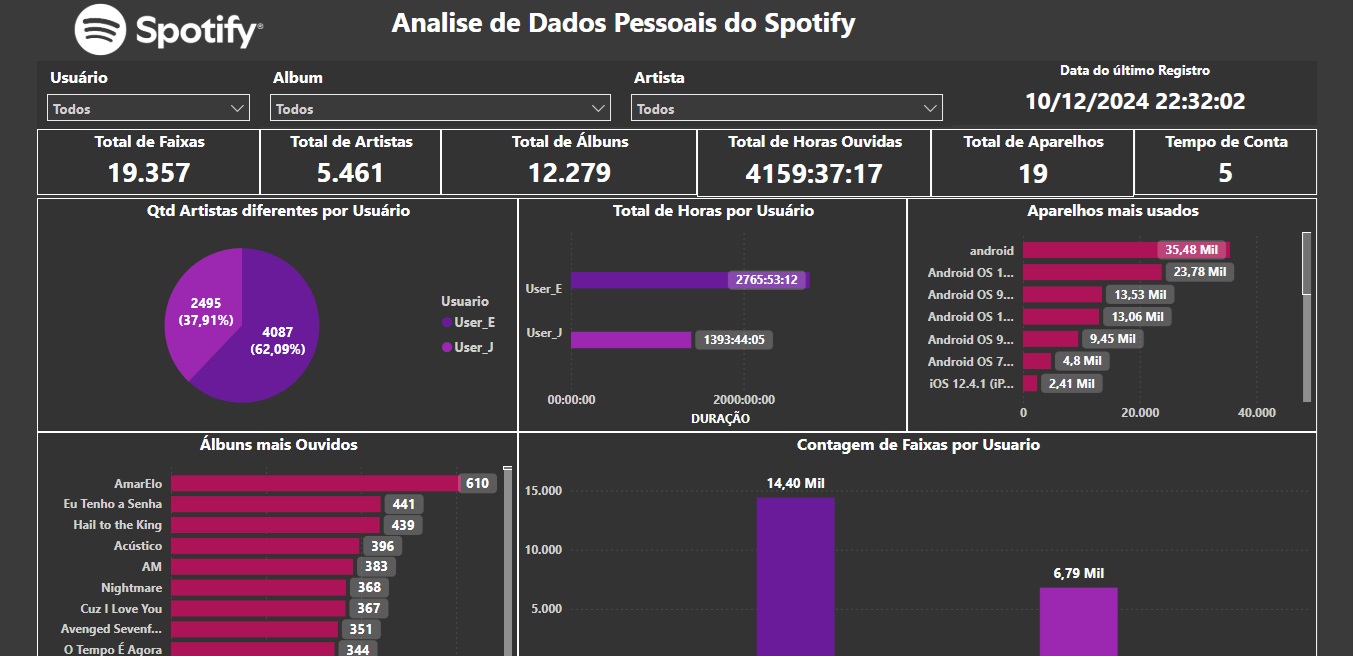
Task: Click the 13,06 Mil device data label
Action: (x=1136, y=316)
